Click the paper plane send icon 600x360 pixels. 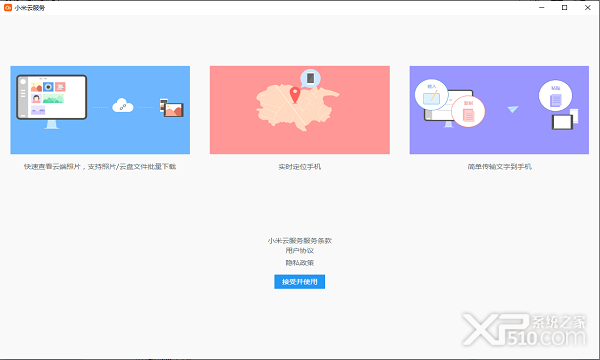(x=513, y=109)
